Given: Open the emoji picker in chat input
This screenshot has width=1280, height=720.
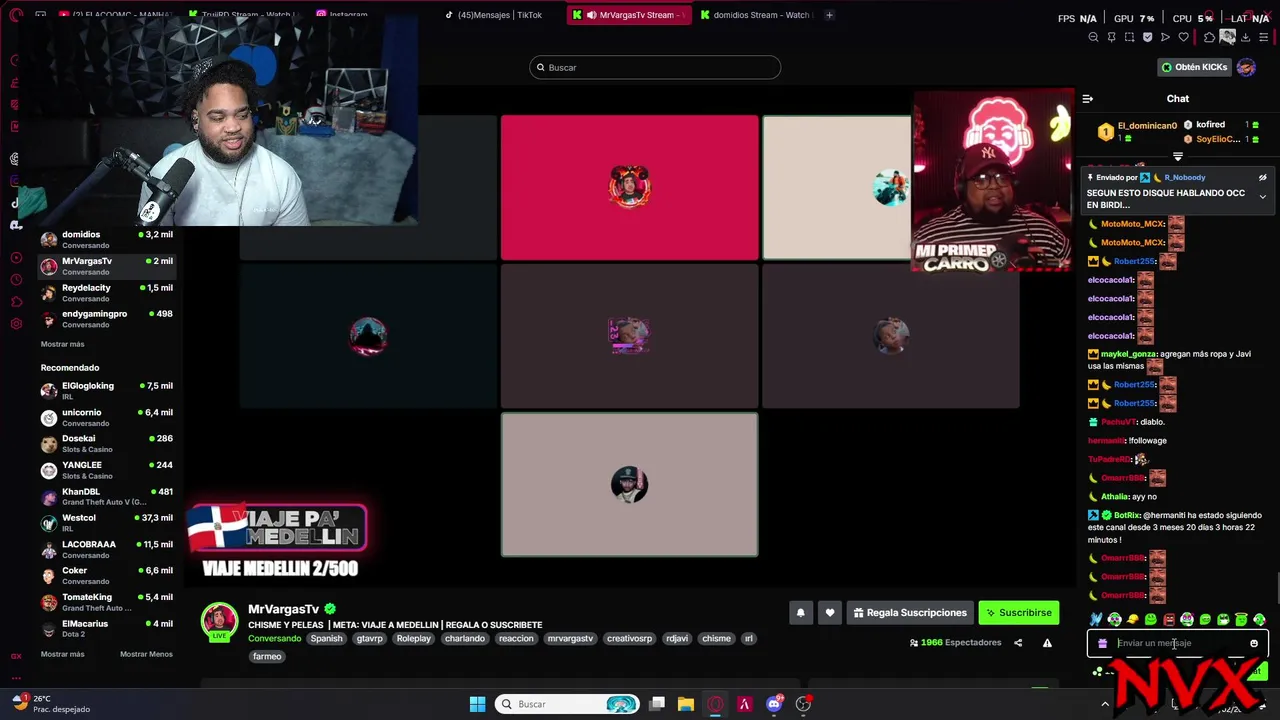Looking at the screenshot, I should [1254, 643].
